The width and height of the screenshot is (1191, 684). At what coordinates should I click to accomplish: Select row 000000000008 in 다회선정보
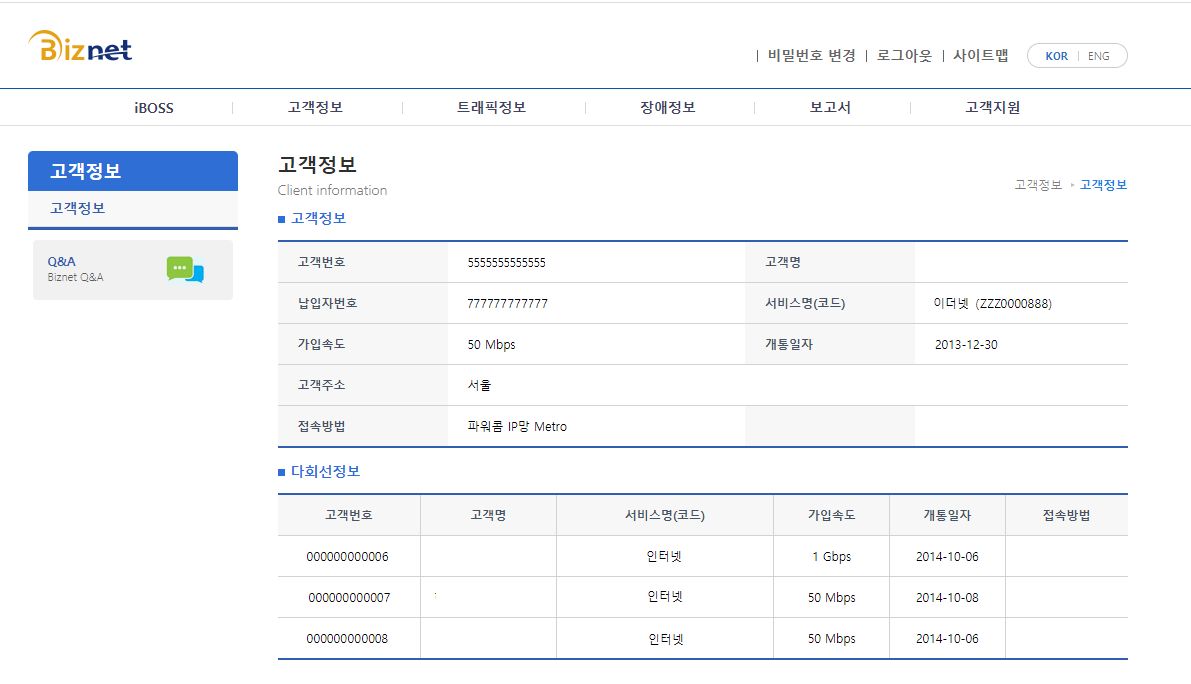pos(347,638)
